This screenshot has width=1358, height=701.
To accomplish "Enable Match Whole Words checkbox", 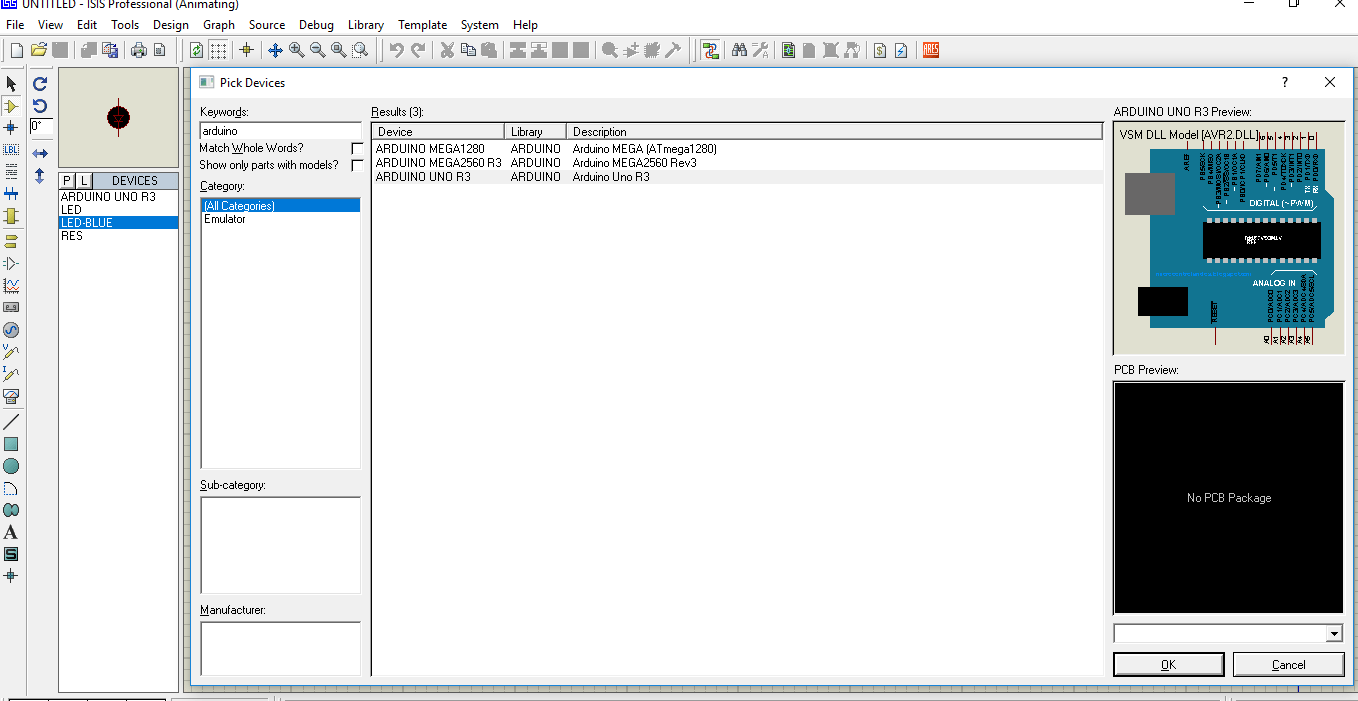I will [357, 149].
